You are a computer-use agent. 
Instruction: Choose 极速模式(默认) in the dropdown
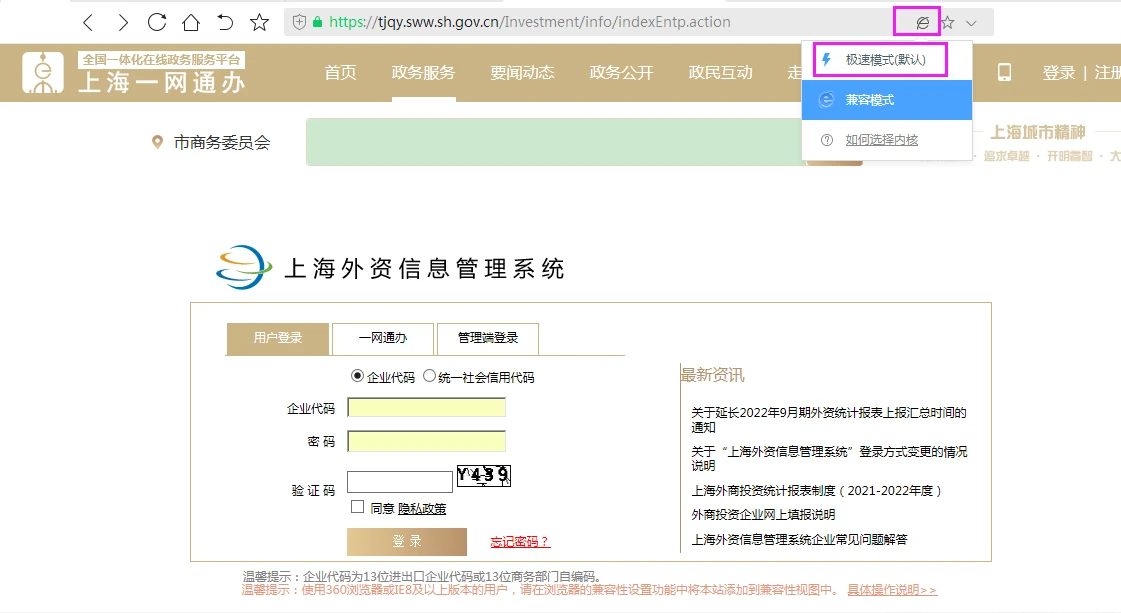click(886, 60)
